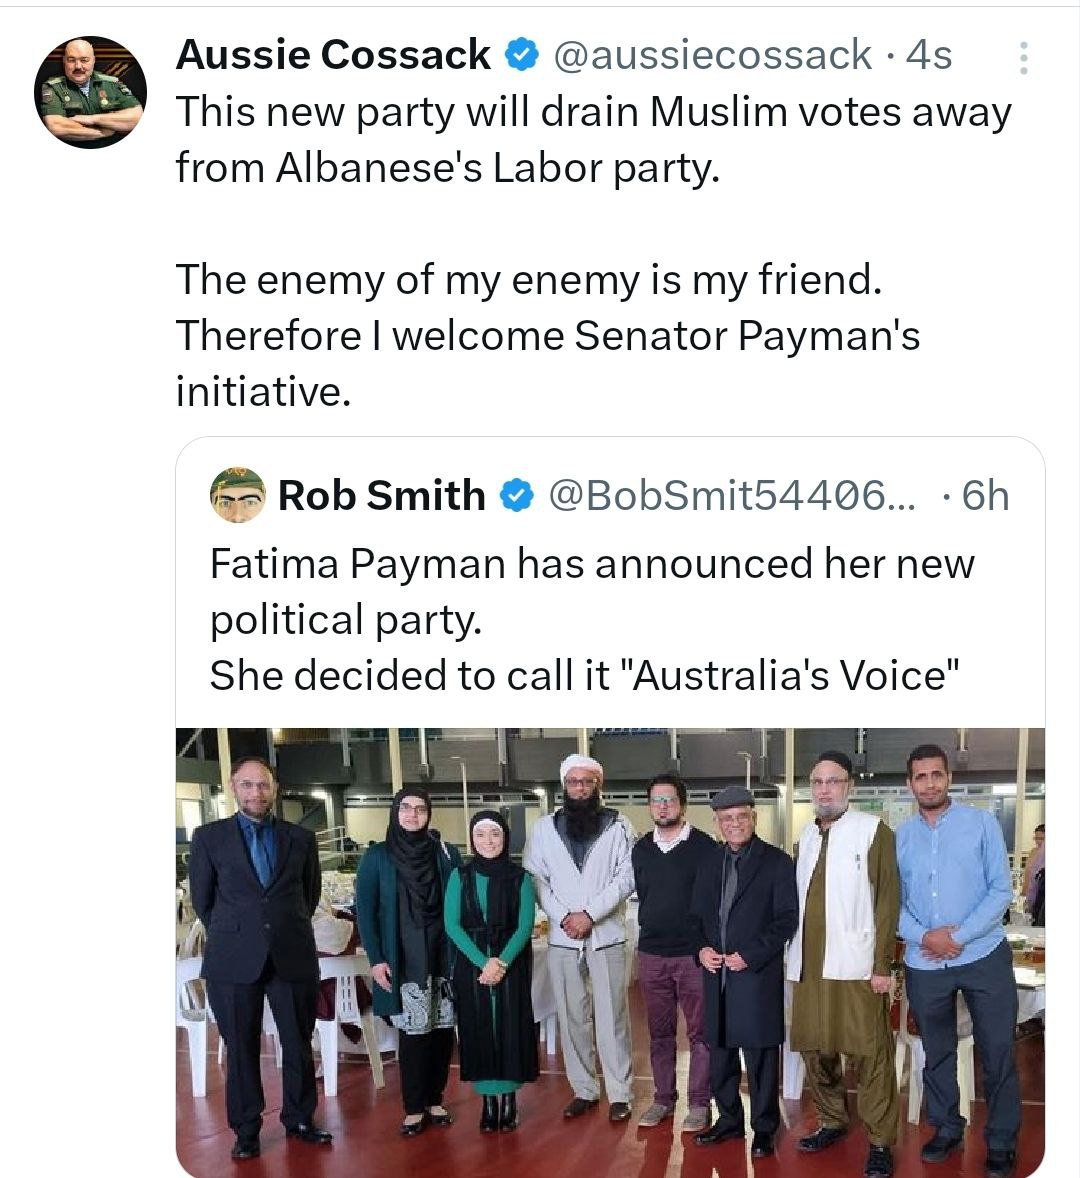Click the "from Albanese's Labor party." line
The height and width of the screenshot is (1178, 1080).
447,168
